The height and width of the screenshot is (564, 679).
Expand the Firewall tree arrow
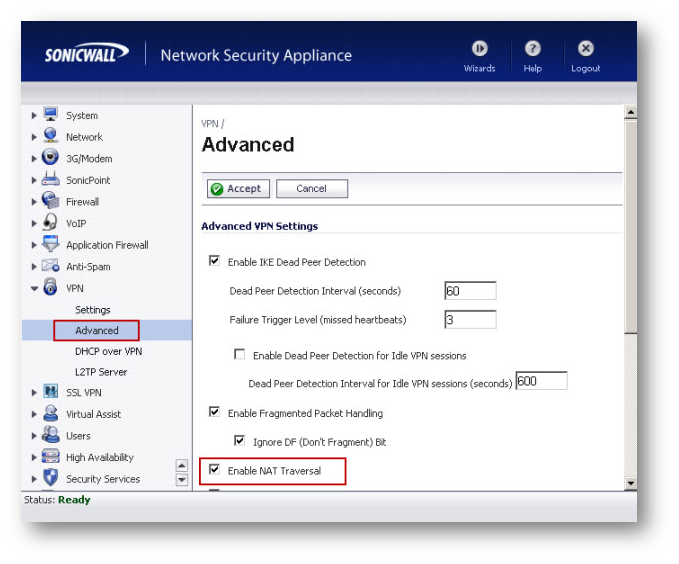pyautogui.click(x=34, y=202)
